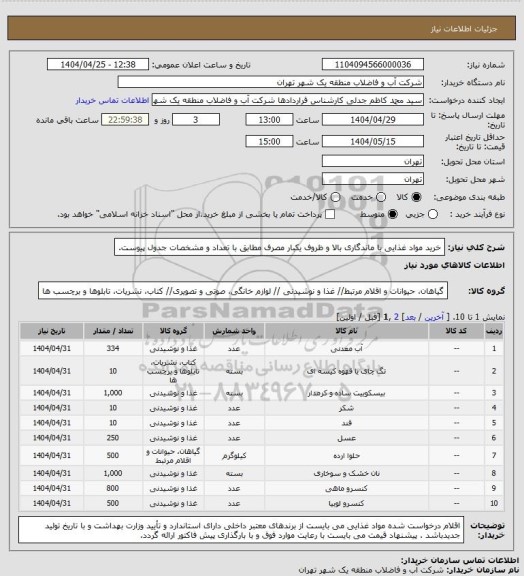This screenshot has width=524, height=576.
Task: Select the متوسط purchase type radio
Action: pyautogui.click(x=393, y=214)
